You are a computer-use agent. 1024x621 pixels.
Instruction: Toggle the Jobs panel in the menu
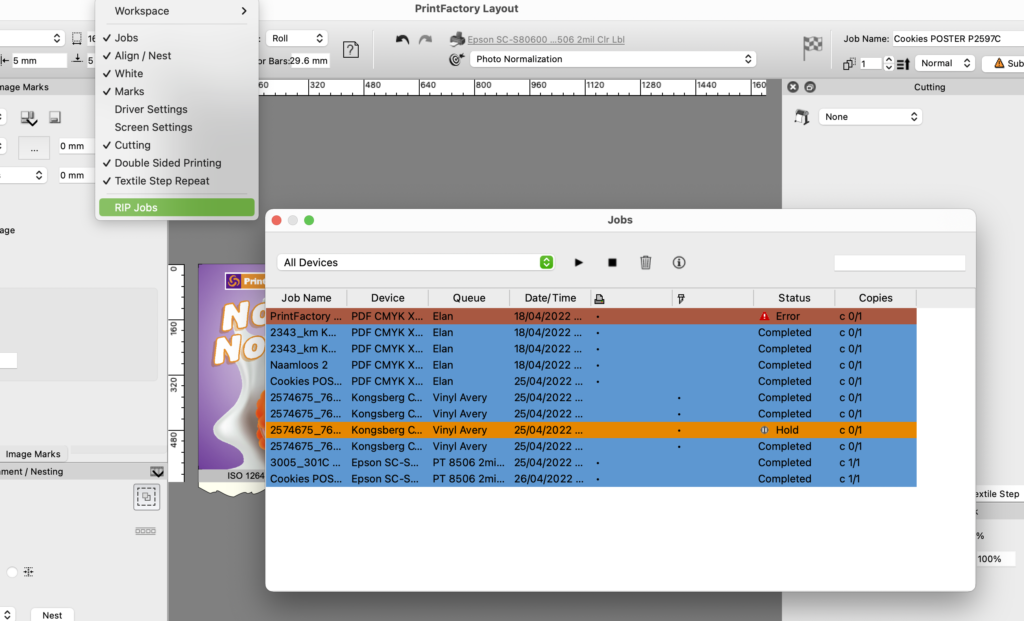click(x=175, y=38)
